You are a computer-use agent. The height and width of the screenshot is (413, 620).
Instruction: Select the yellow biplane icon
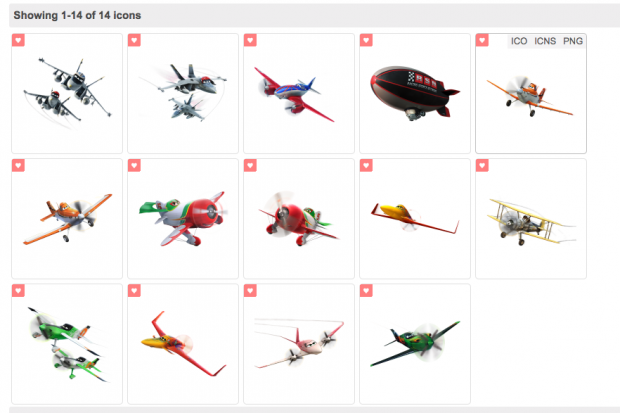531,219
